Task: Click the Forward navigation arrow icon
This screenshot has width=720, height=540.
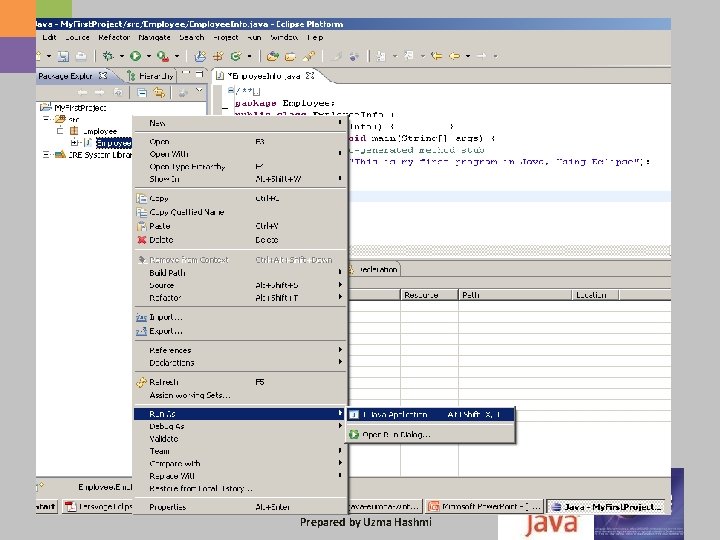Action: coord(481,56)
